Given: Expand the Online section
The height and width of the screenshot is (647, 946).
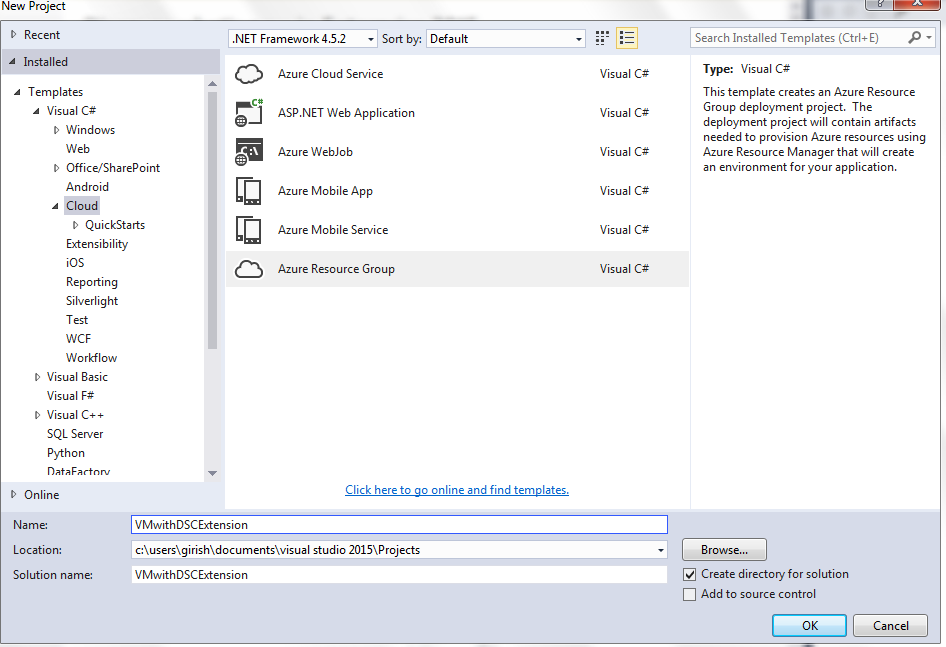Looking at the screenshot, I should [x=13, y=494].
